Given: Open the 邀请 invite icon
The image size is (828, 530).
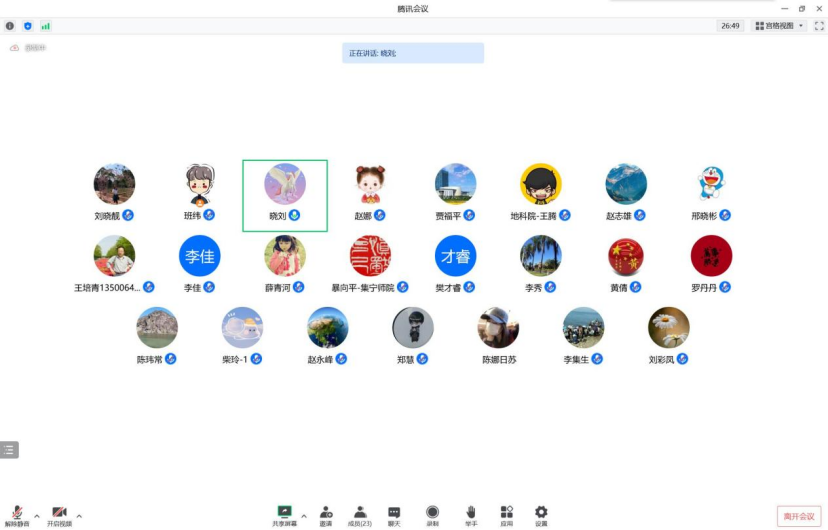Looking at the screenshot, I should (x=326, y=514).
